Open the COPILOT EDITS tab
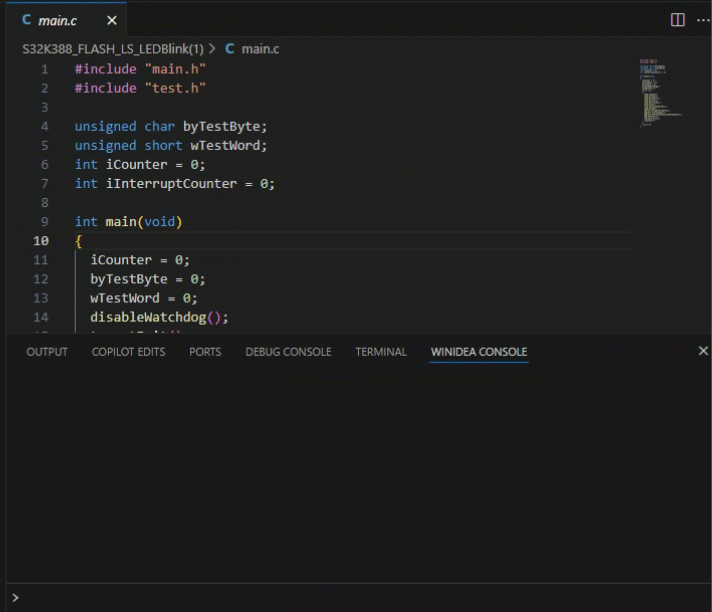 128,352
